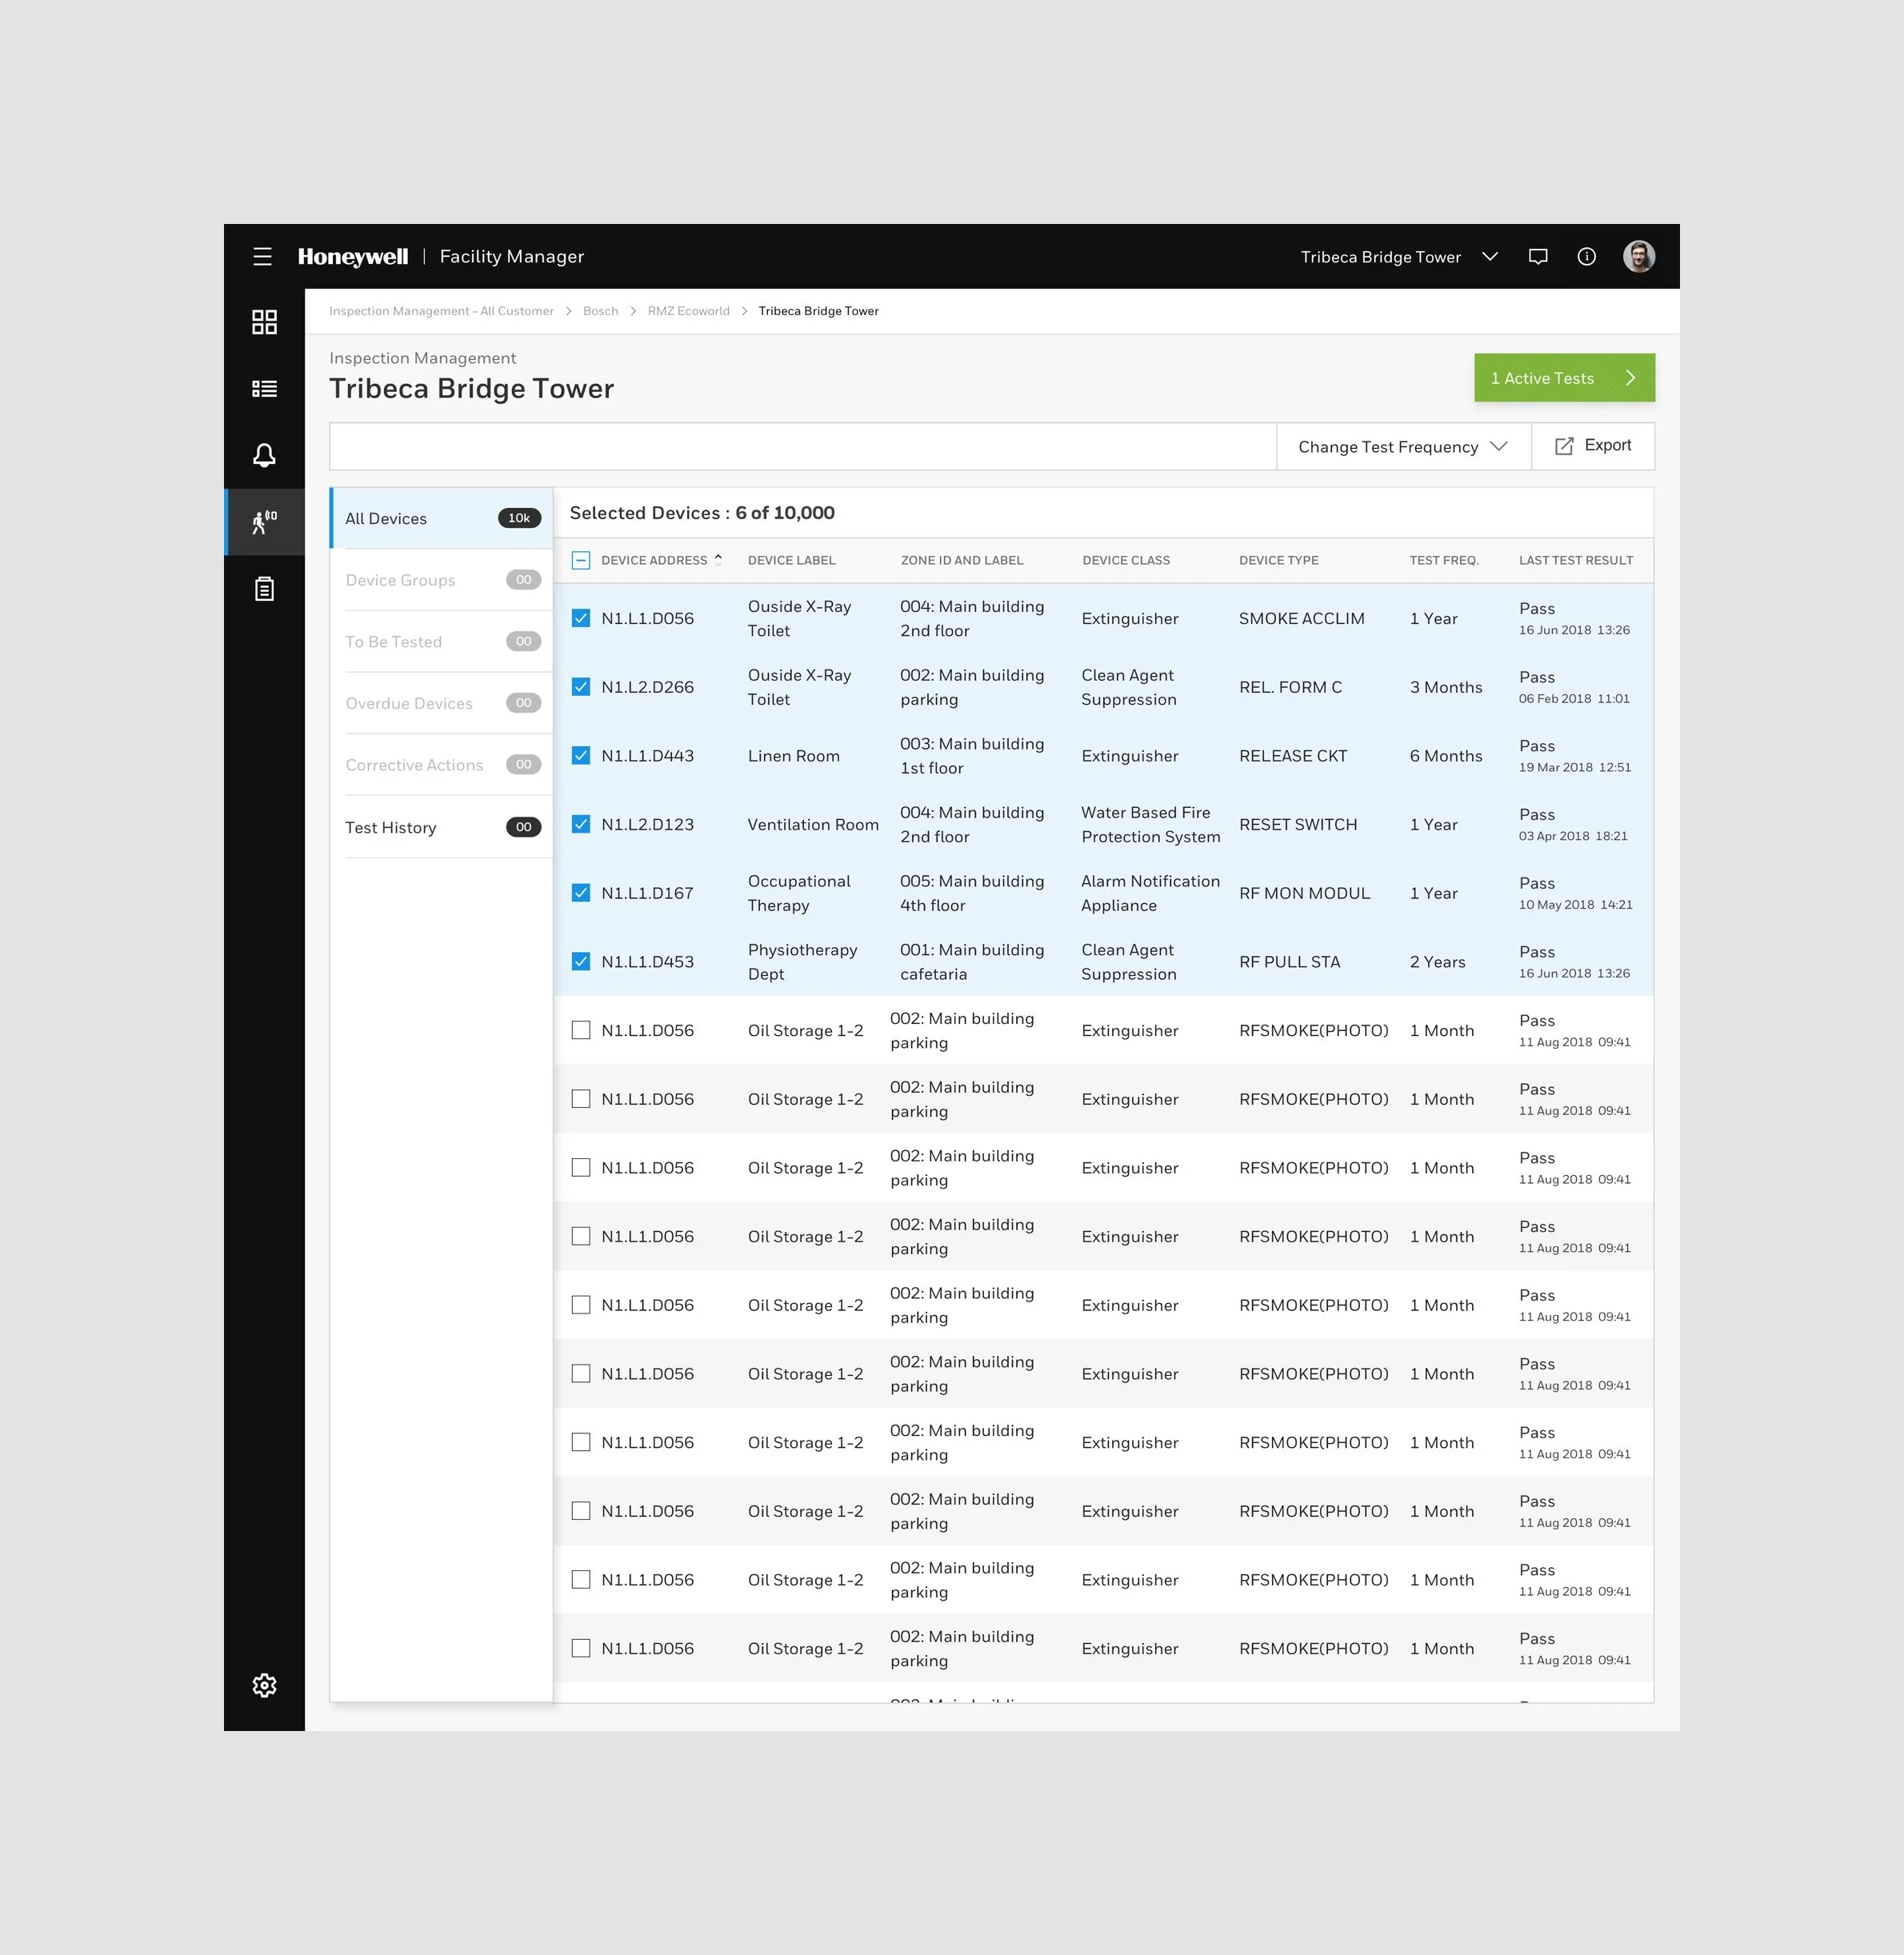
Task: Click the Linen Room device label
Action: pyautogui.click(x=793, y=756)
